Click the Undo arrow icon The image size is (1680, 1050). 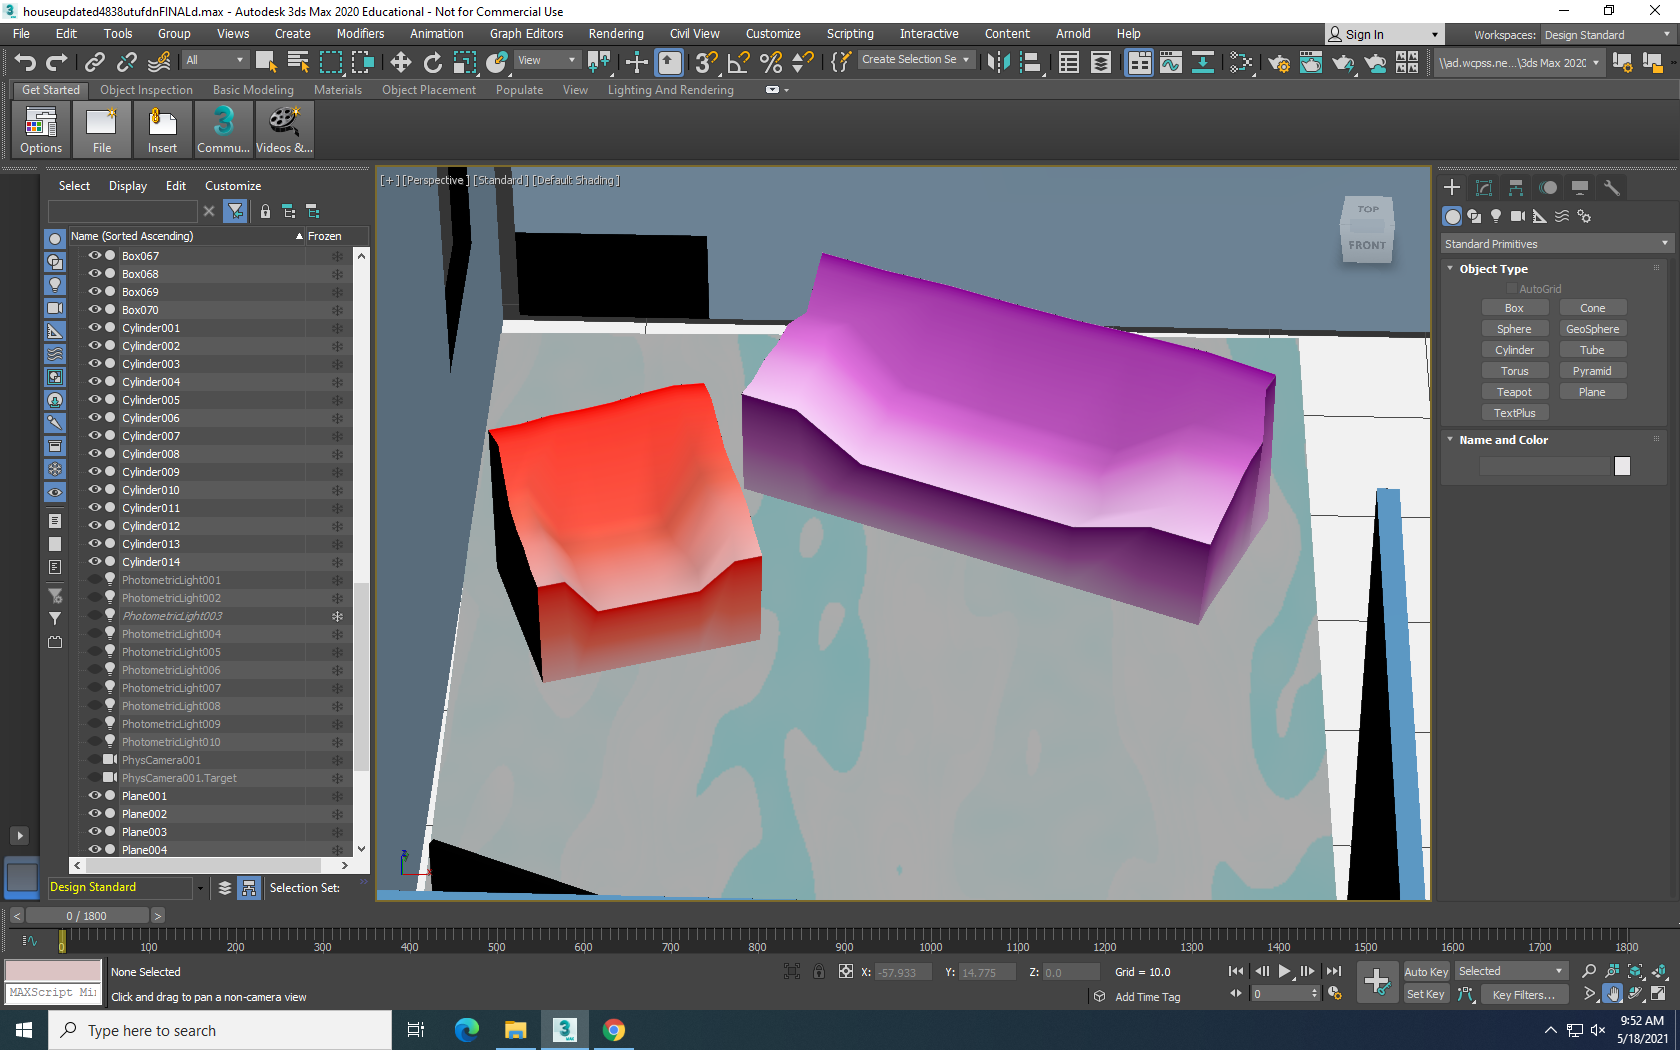25,62
